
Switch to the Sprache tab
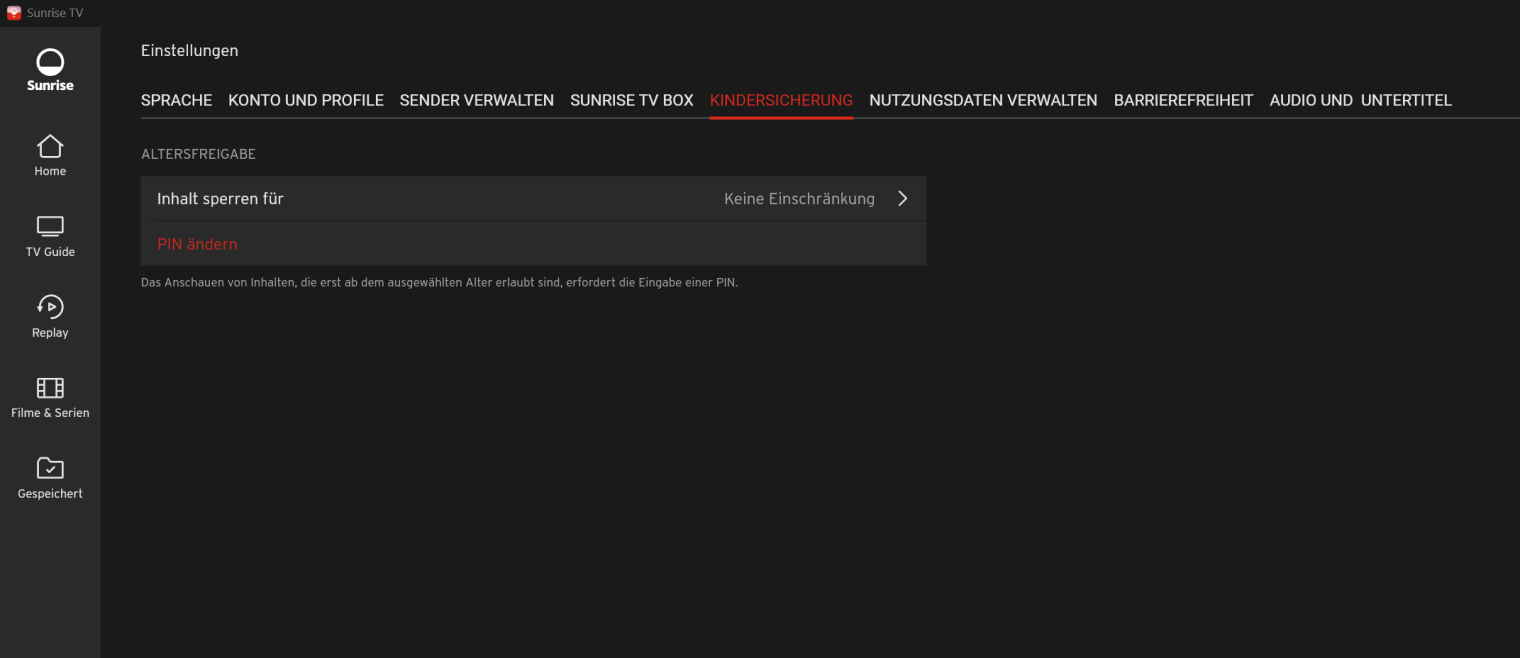pos(176,100)
